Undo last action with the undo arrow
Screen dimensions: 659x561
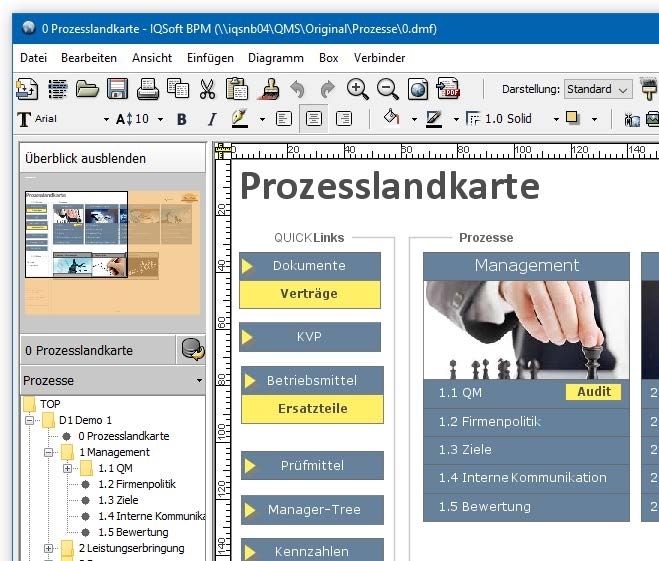coord(297,89)
